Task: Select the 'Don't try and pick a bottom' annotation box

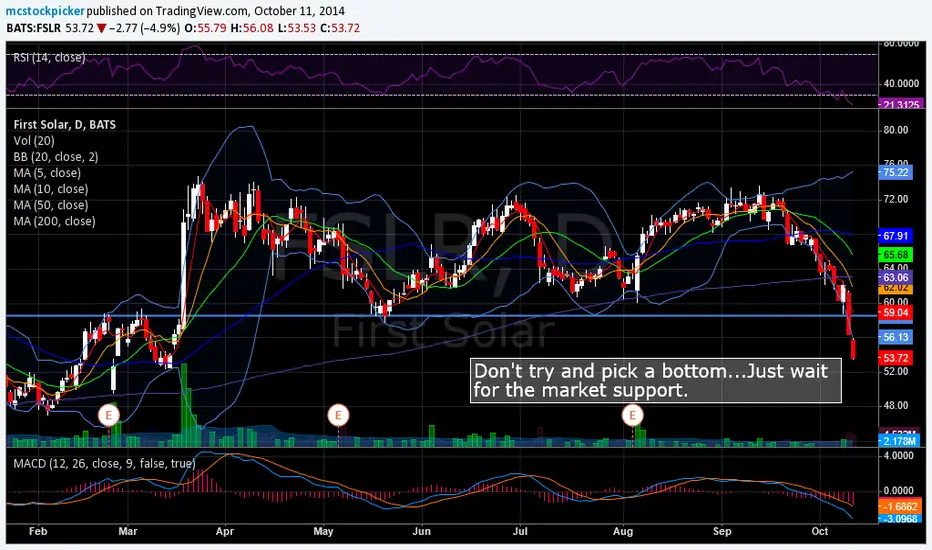Action: tap(656, 381)
